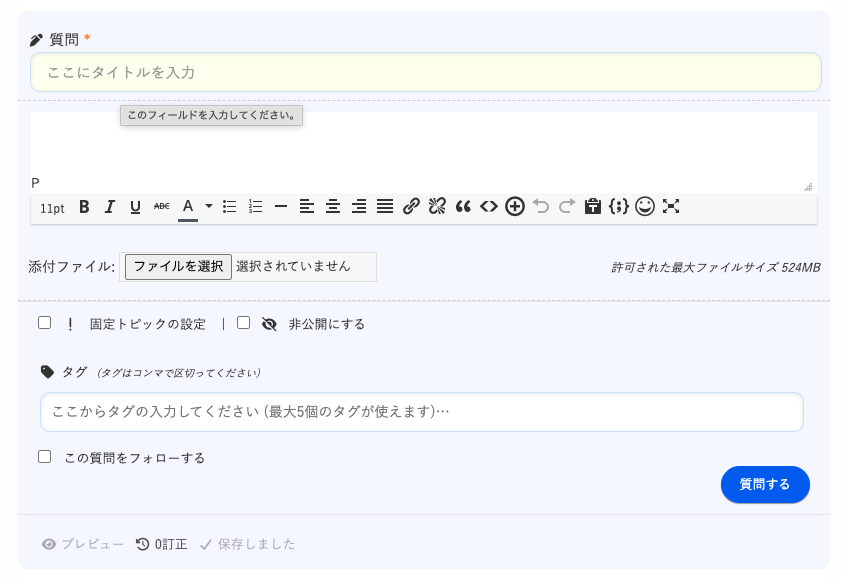Insert a blockquote

[463, 207]
